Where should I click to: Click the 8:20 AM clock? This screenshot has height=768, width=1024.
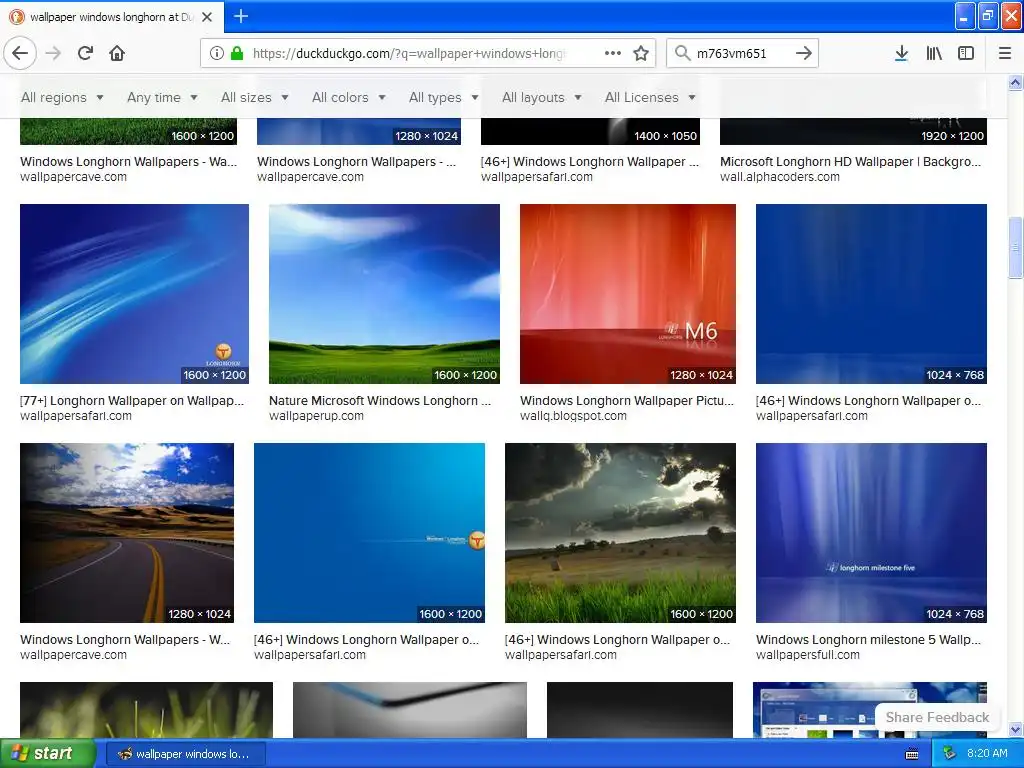click(987, 754)
